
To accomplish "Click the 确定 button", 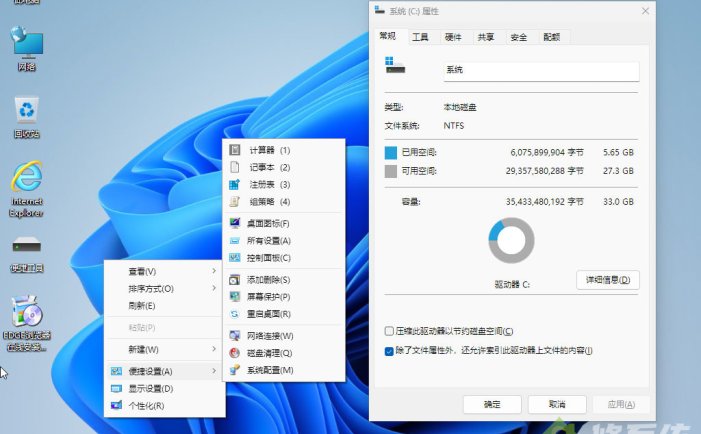I will pyautogui.click(x=492, y=405).
